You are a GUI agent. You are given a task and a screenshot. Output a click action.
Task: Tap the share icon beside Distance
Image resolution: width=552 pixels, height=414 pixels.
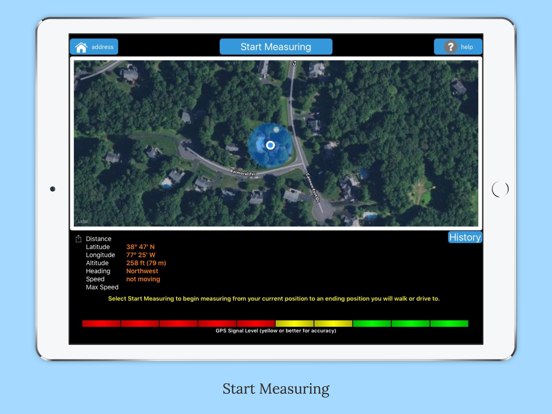tap(78, 239)
